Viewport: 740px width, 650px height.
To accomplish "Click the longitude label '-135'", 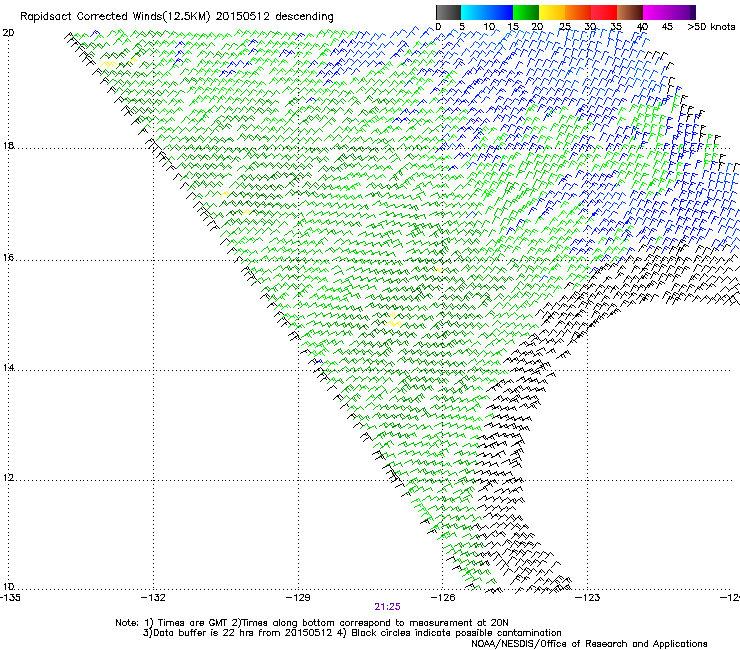I will point(10,598).
